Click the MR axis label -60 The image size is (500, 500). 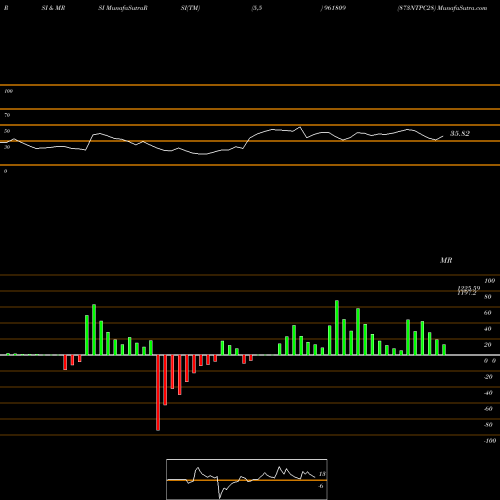(x=488, y=409)
